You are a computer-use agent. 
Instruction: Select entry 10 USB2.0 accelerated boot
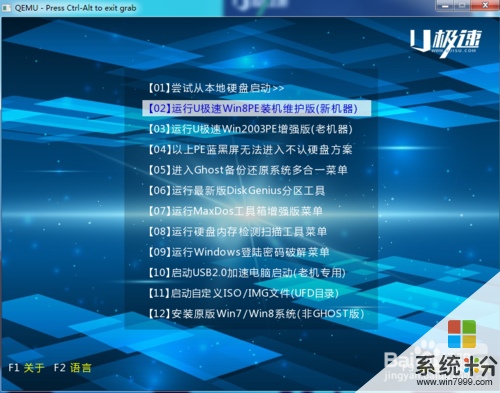point(247,273)
